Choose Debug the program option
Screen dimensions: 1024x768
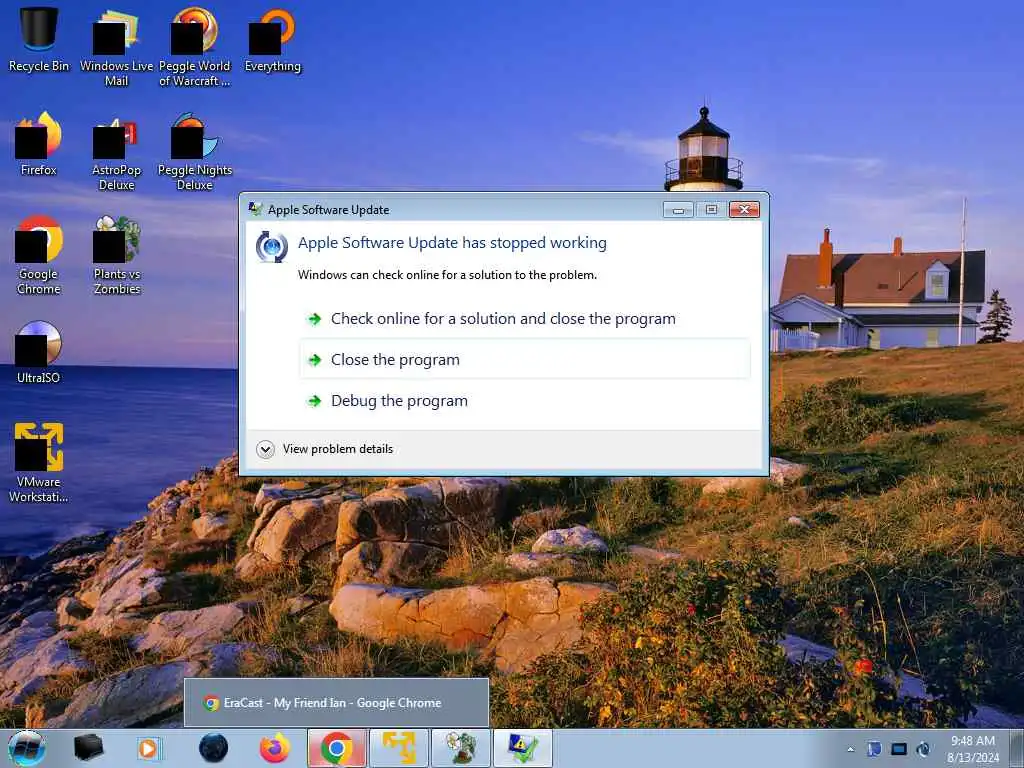click(x=524, y=401)
